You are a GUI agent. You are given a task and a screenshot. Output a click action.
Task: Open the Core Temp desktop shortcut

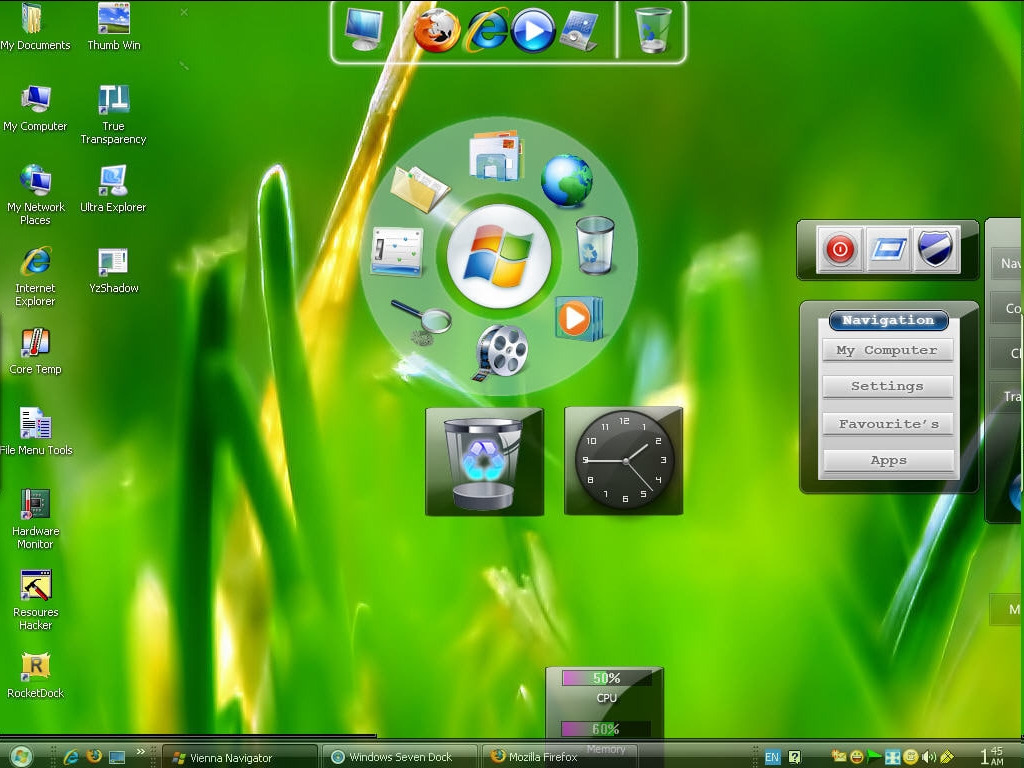[35, 350]
